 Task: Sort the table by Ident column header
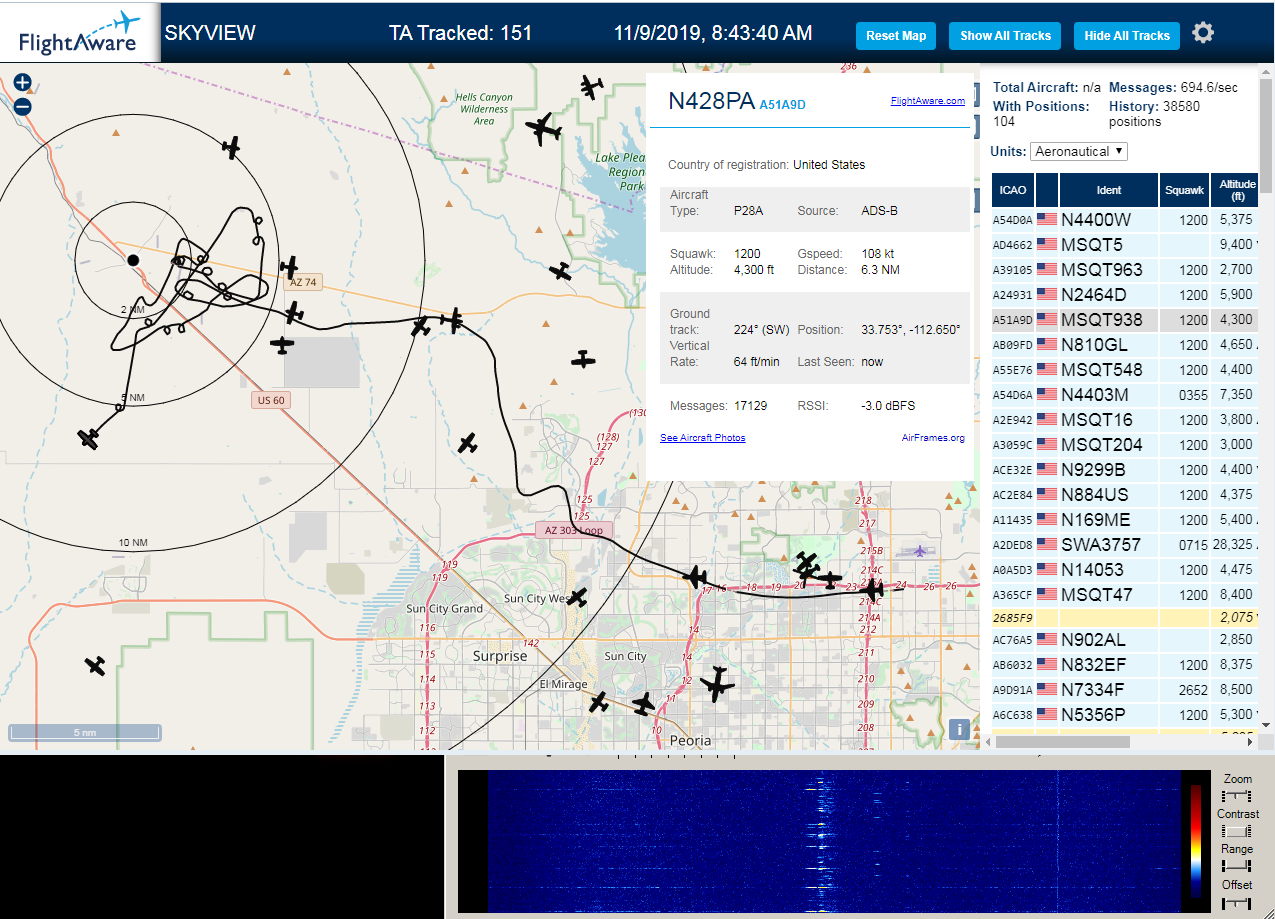(x=1109, y=190)
